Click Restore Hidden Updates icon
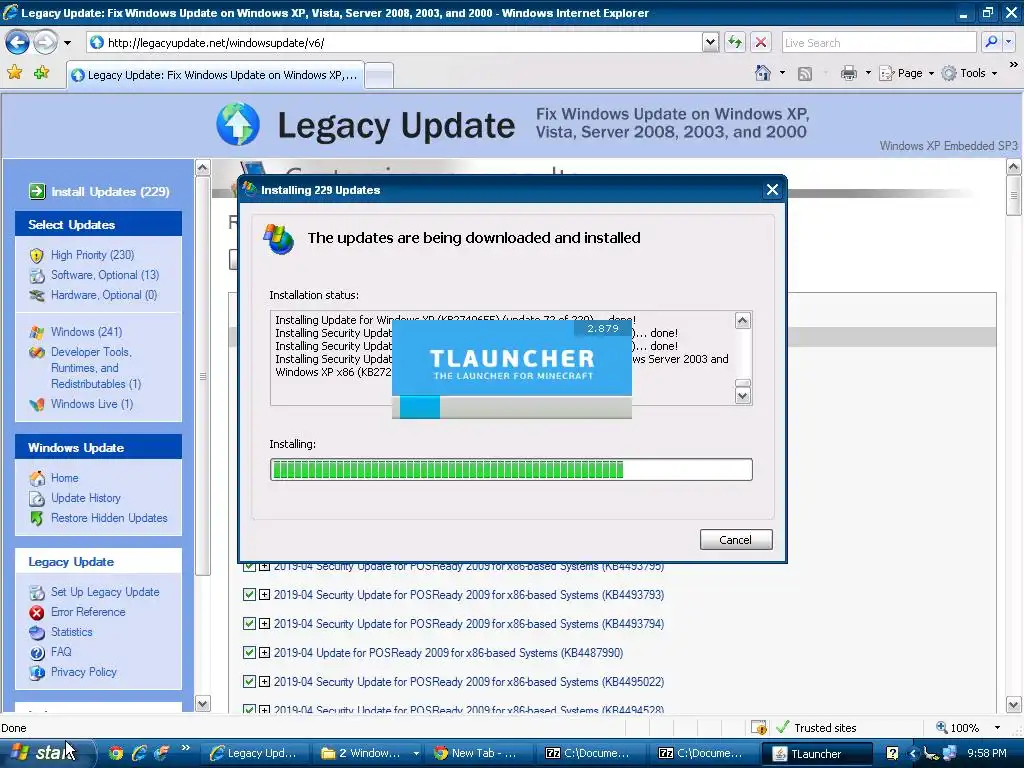1024x768 pixels. 37,519
